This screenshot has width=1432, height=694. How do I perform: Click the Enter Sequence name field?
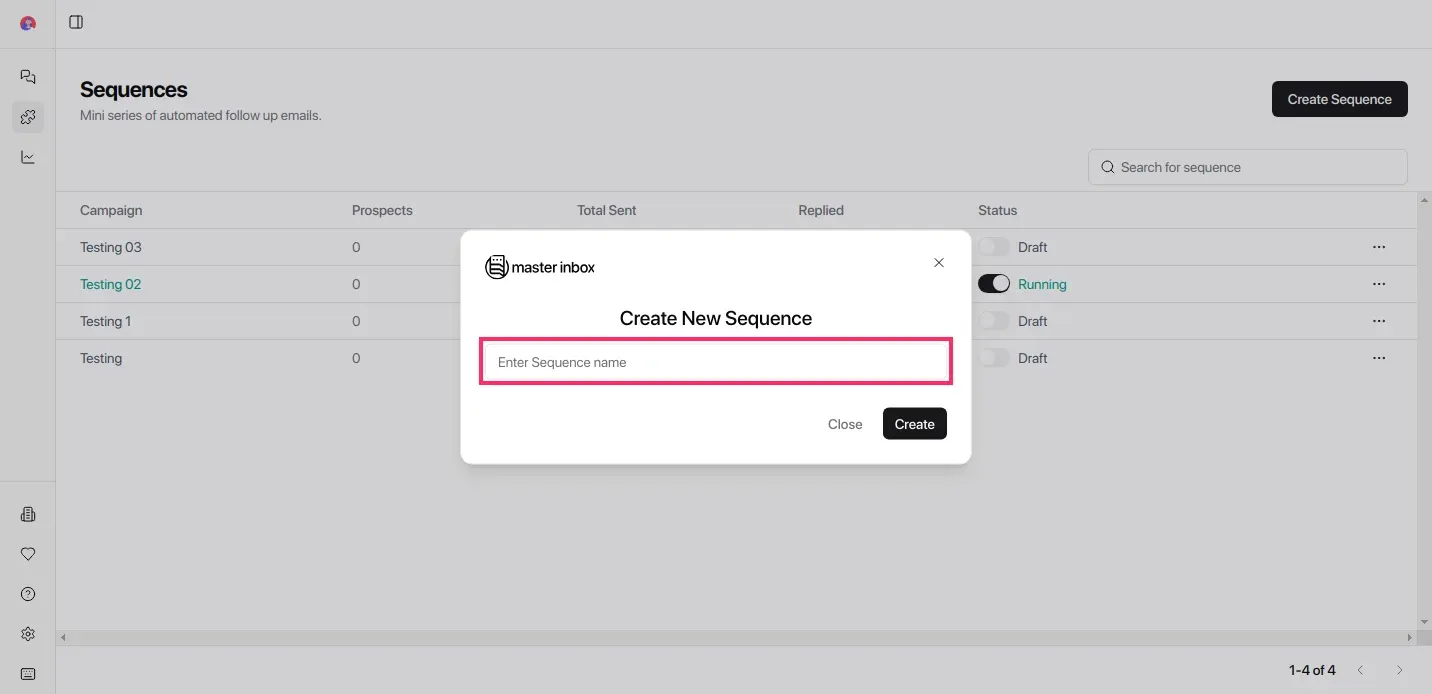coord(716,362)
